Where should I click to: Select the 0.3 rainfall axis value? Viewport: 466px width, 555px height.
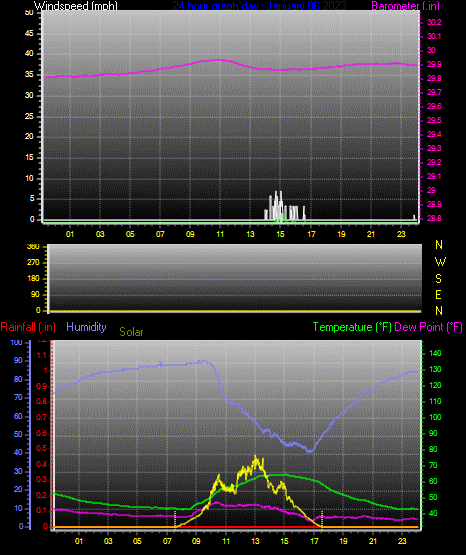(42, 480)
